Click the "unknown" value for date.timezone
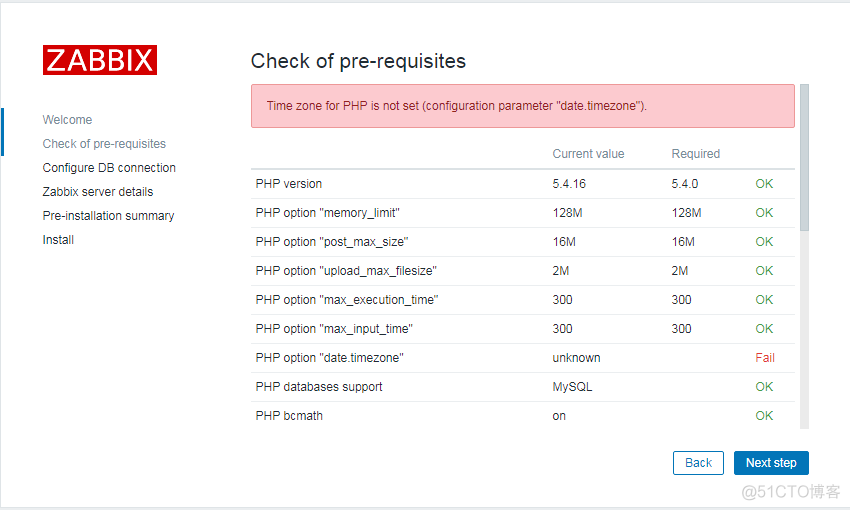 [x=576, y=358]
